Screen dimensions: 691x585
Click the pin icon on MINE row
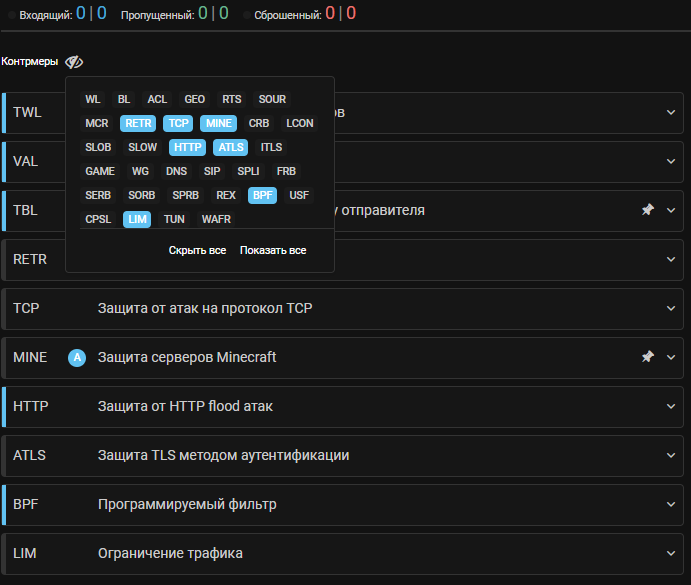coord(647,357)
